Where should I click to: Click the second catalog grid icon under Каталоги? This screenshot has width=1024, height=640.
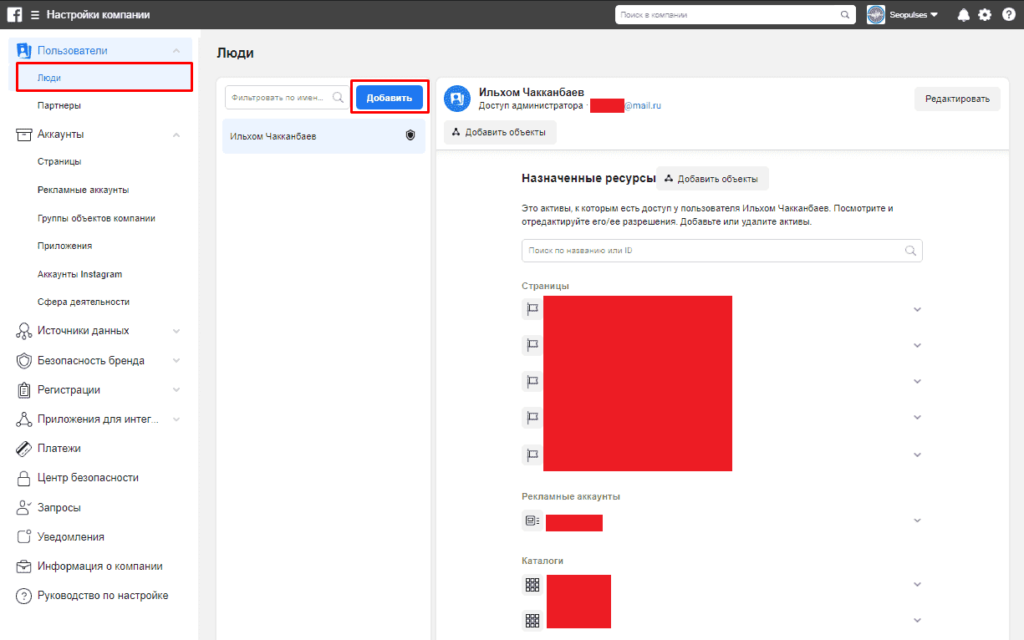coord(532,620)
